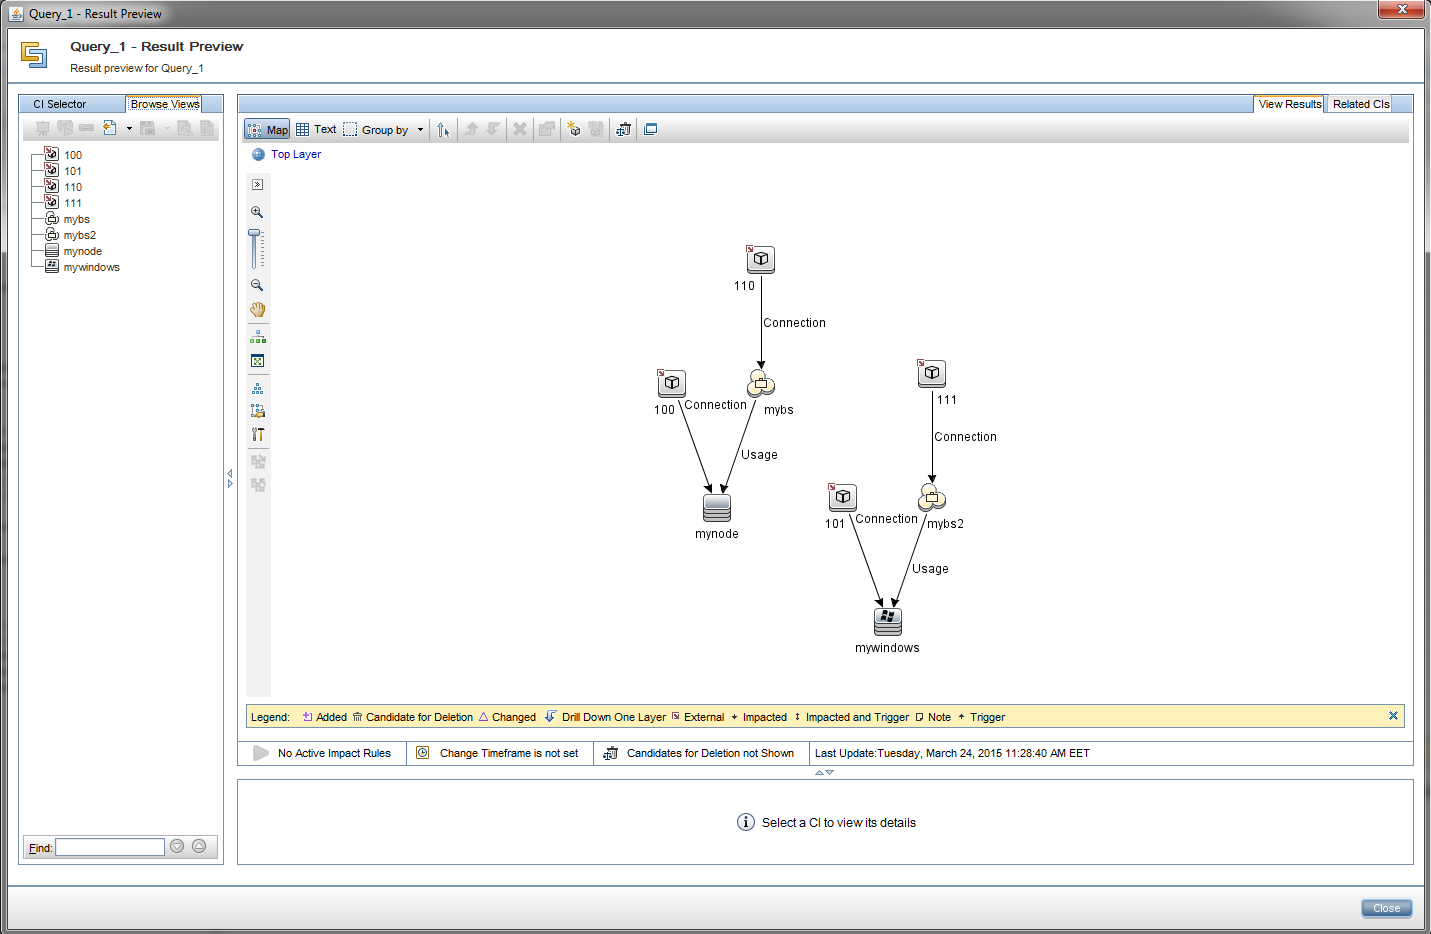
Task: Open the CI Selector tab
Action: 59,104
